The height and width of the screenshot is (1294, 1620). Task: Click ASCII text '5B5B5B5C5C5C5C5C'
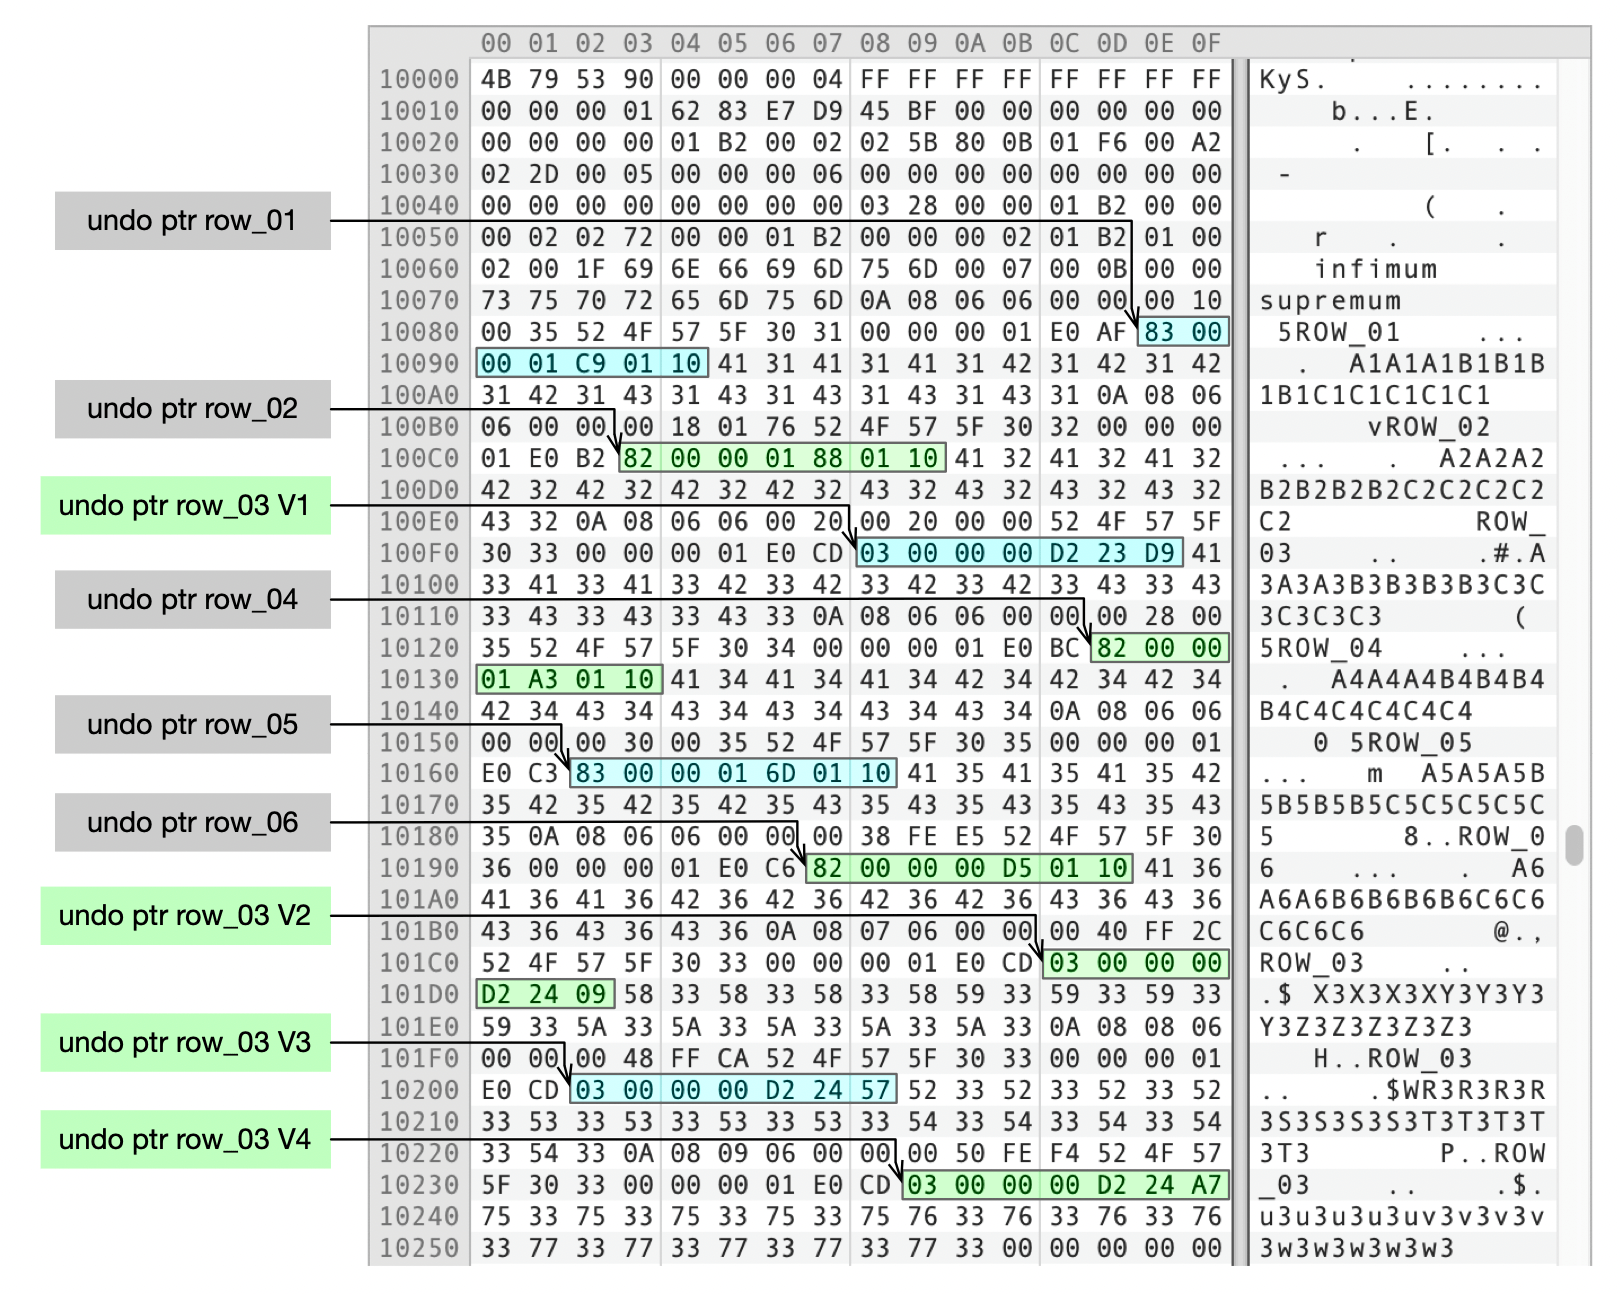[1402, 805]
